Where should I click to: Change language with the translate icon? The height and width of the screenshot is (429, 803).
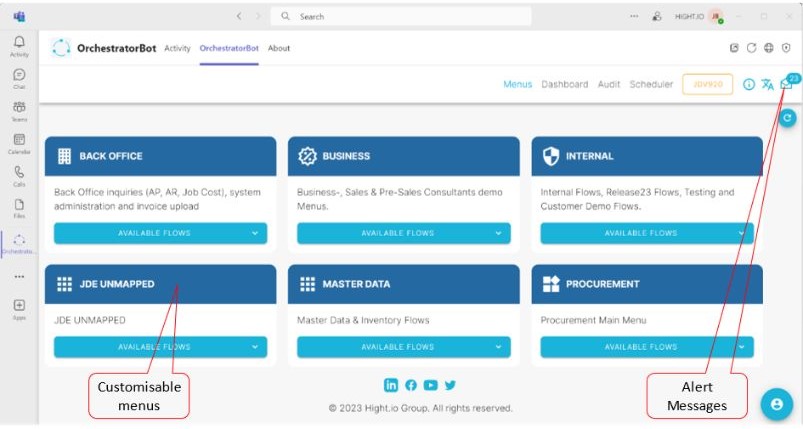click(x=767, y=84)
